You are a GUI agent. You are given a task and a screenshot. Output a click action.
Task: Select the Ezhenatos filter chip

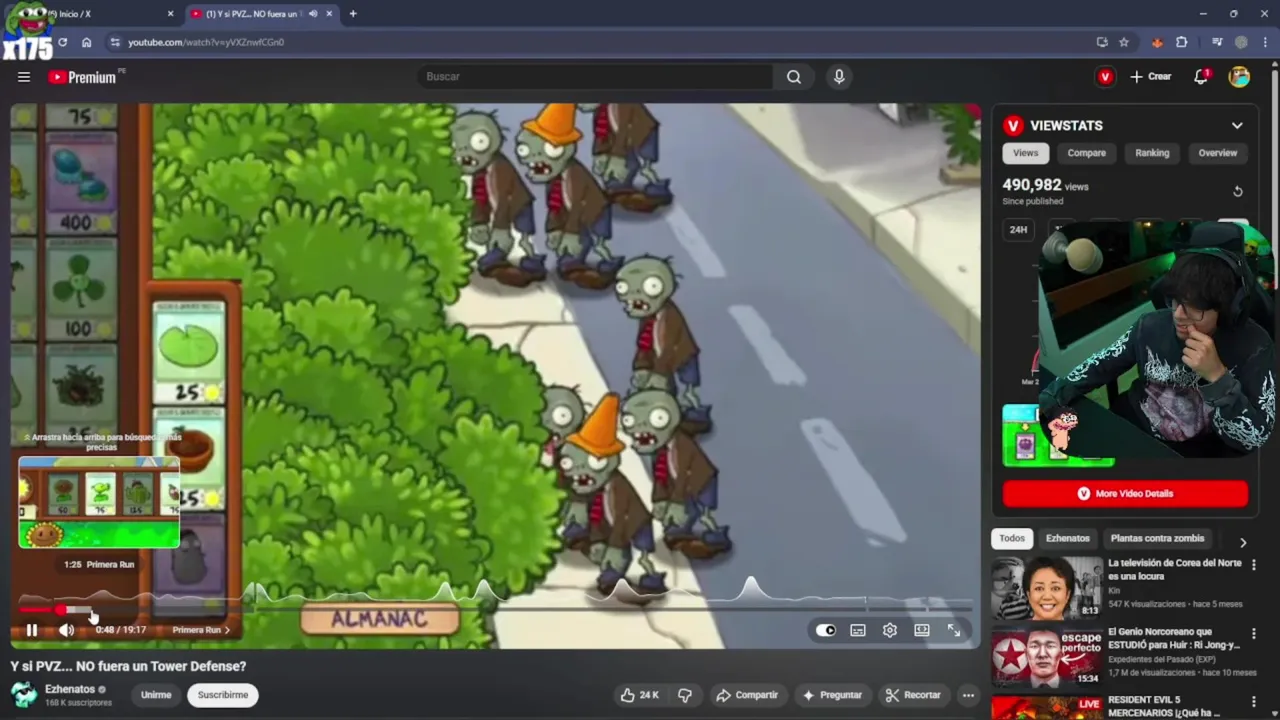1067,538
